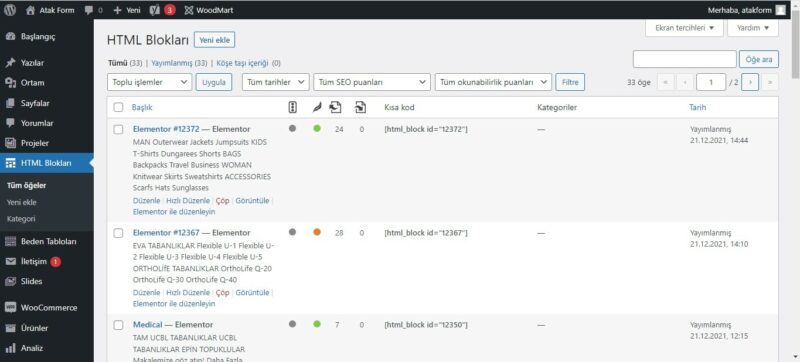Viewport: 800px width, 362px height.
Task: Click Hızlı Düzenle under Elementor #12367
Action: [188, 293]
